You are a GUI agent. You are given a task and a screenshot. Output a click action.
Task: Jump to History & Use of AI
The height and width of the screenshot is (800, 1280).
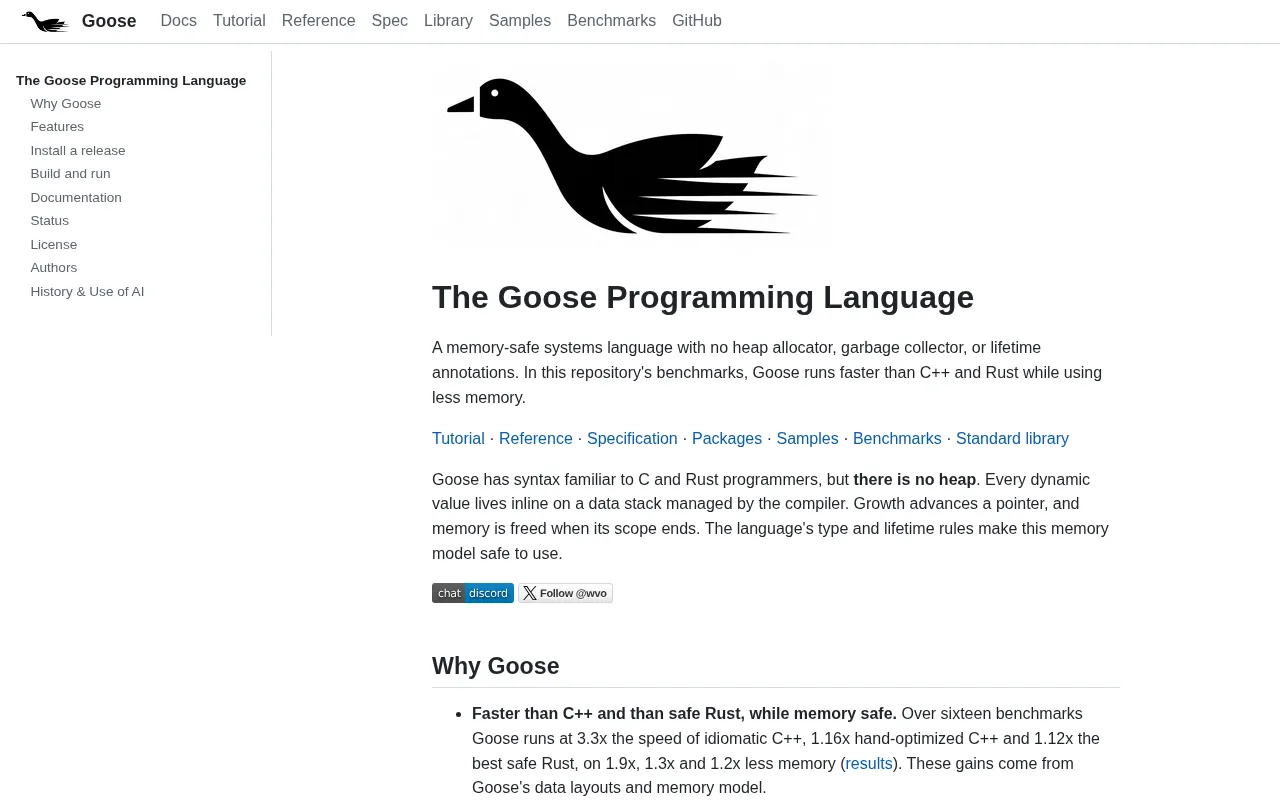87,292
